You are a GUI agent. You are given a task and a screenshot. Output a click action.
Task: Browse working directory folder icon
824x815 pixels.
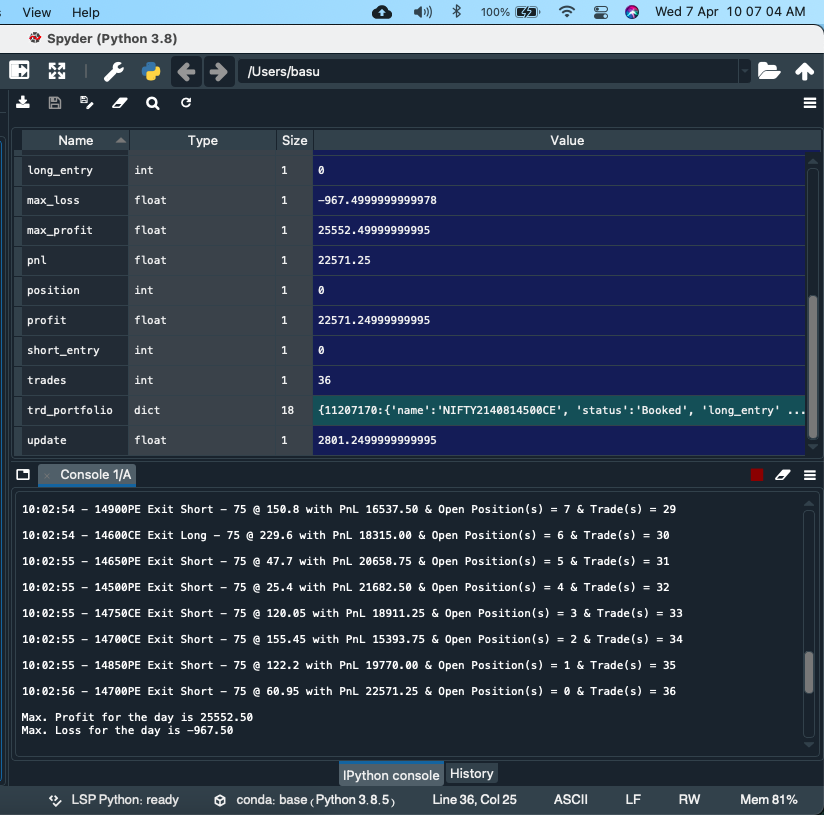click(x=768, y=71)
